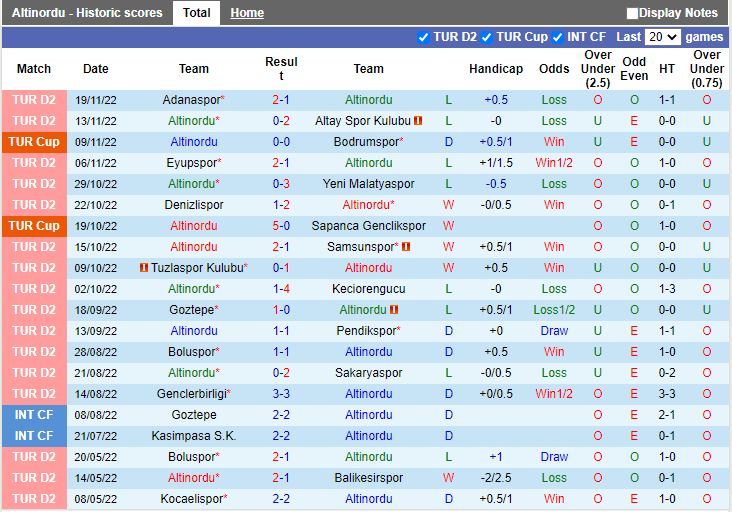
Task: Click the Win1/2 odds in Eyupspor row
Action: click(x=554, y=163)
